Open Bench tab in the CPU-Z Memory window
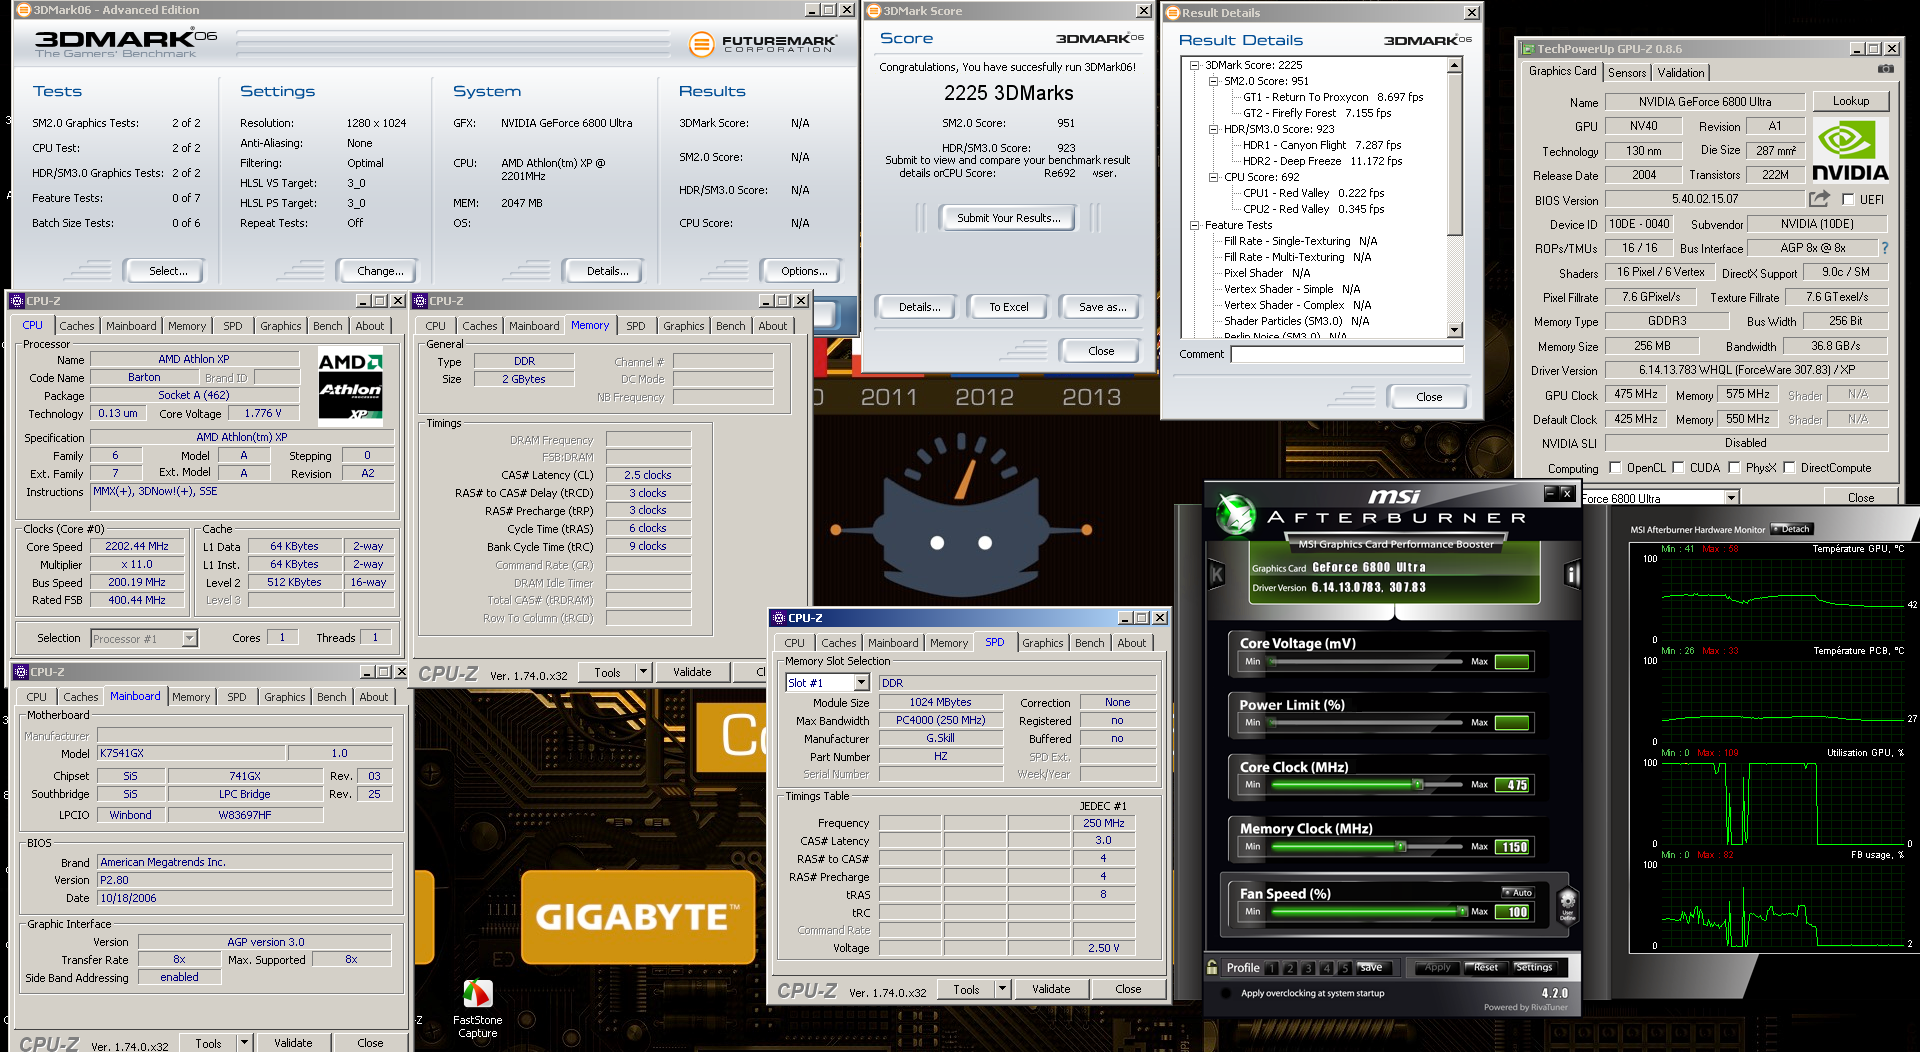Screen dimensions: 1920x1052 pos(730,326)
